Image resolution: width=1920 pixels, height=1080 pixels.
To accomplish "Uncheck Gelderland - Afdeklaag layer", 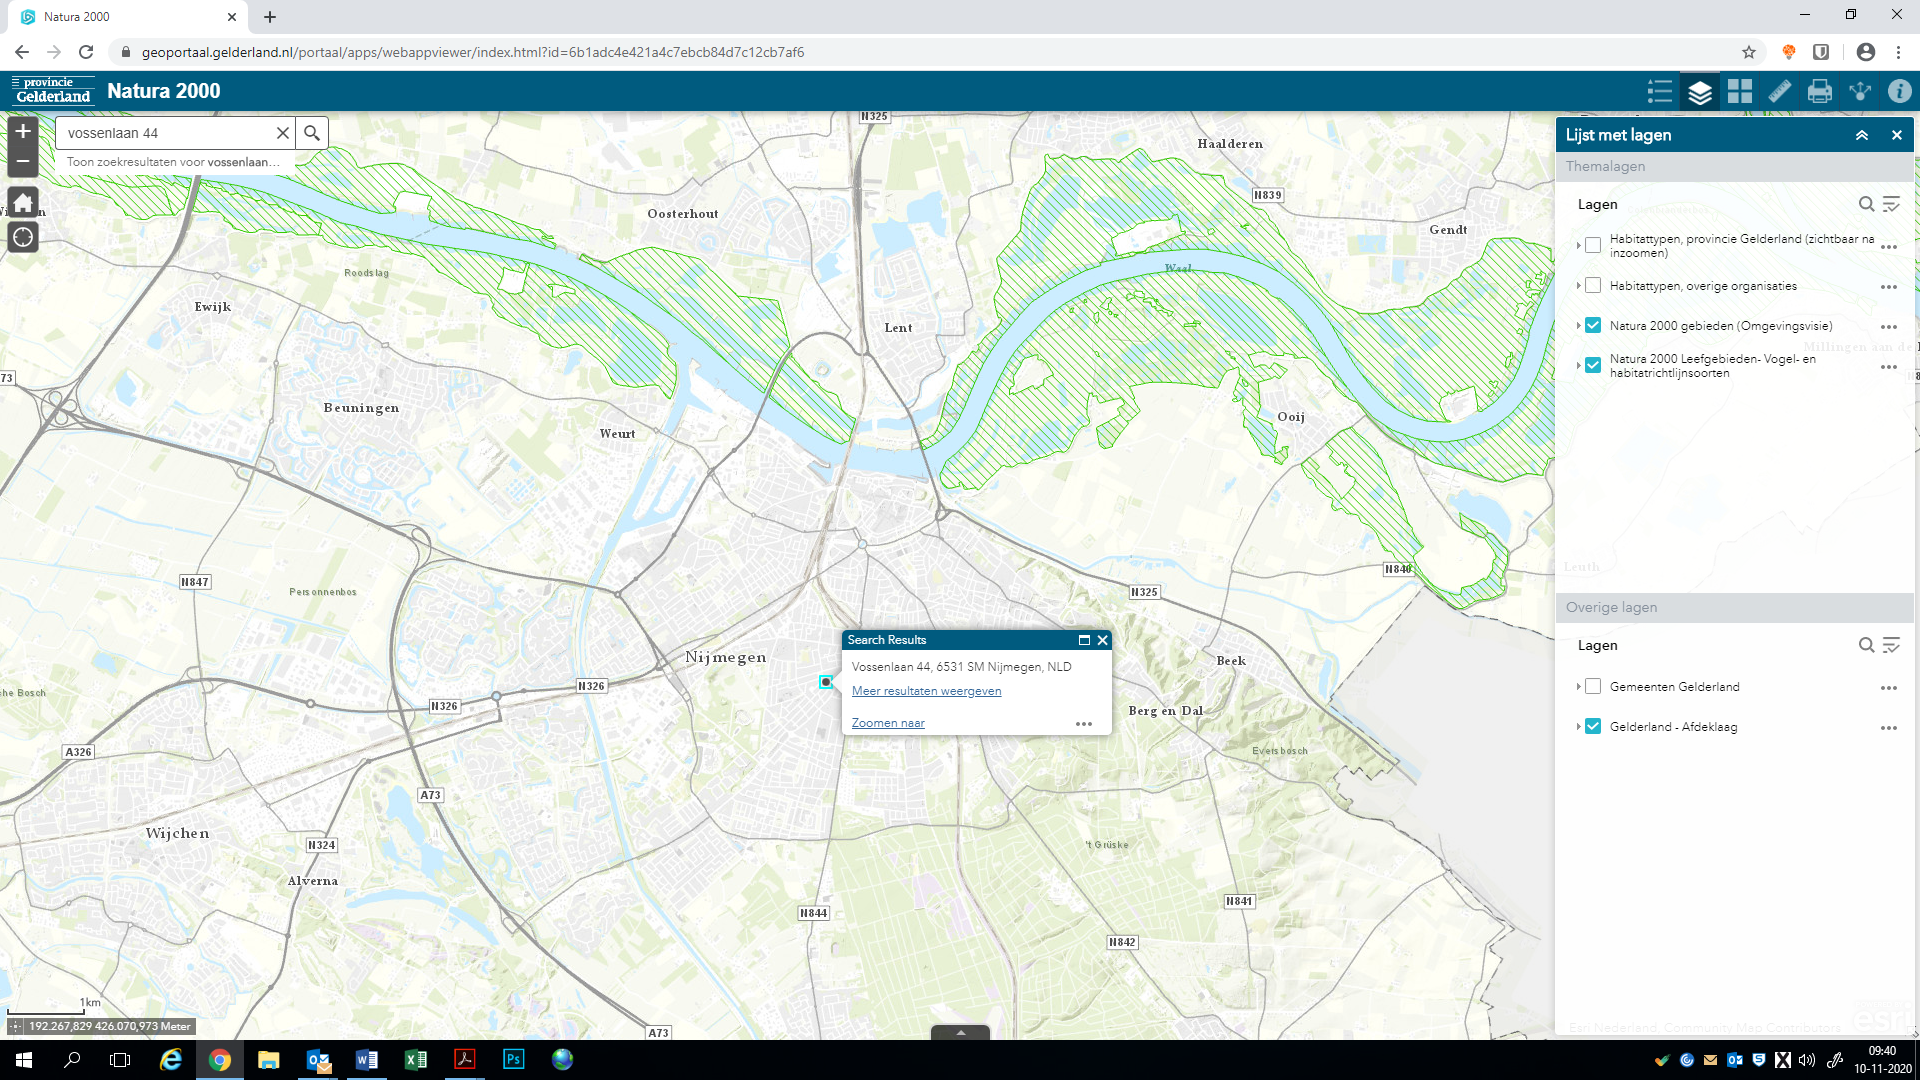I will coord(1593,726).
